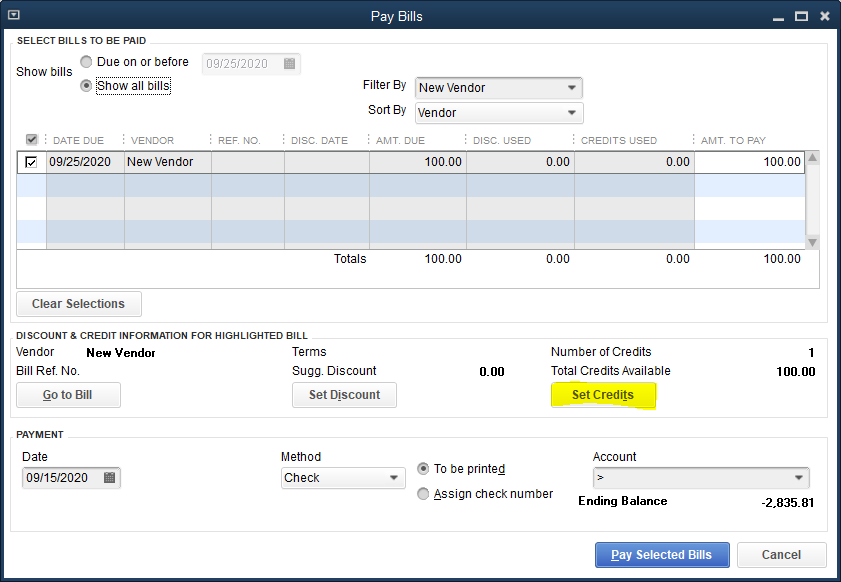This screenshot has height=582, width=841.
Task: Select the "To be printed" option
Action: 423,469
